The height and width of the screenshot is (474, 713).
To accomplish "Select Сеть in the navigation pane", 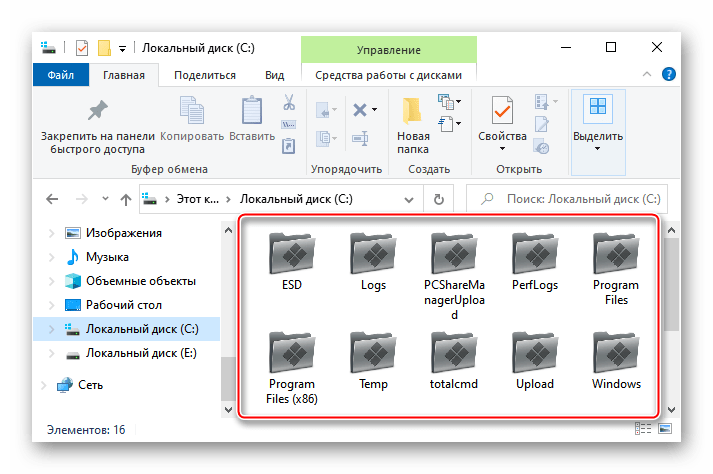I will coord(90,385).
